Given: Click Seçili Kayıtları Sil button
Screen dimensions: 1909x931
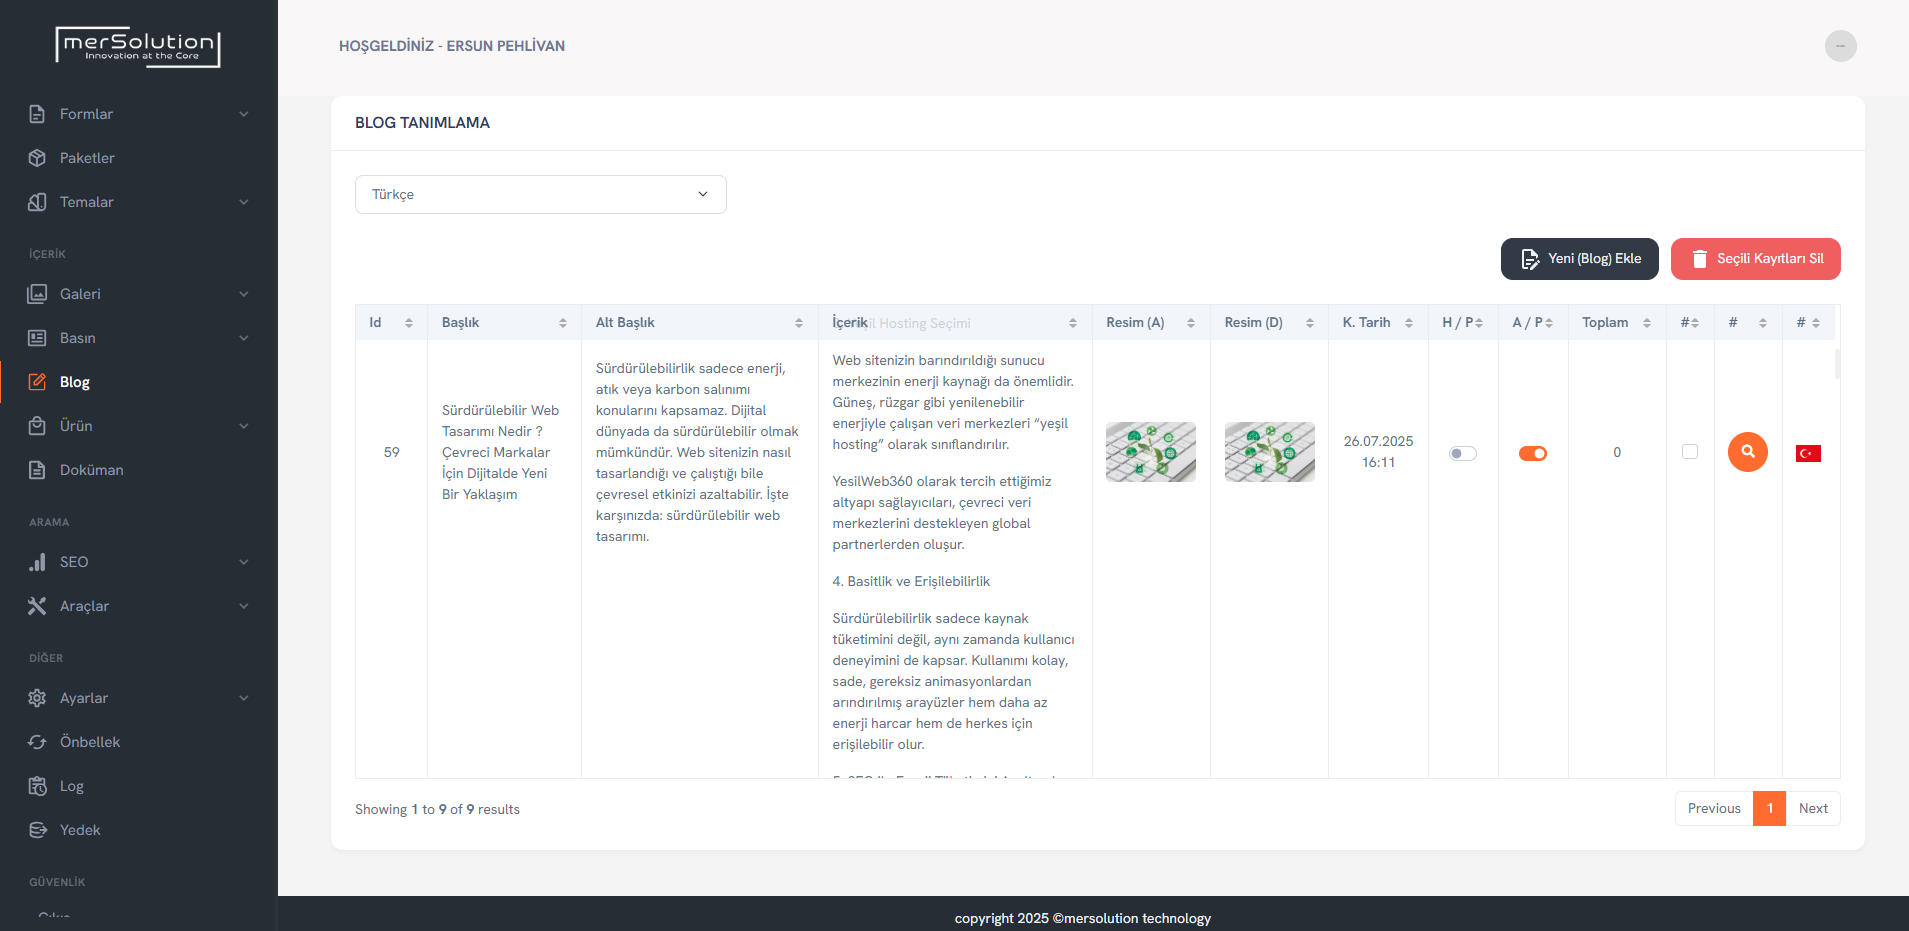Looking at the screenshot, I should [x=1755, y=259].
